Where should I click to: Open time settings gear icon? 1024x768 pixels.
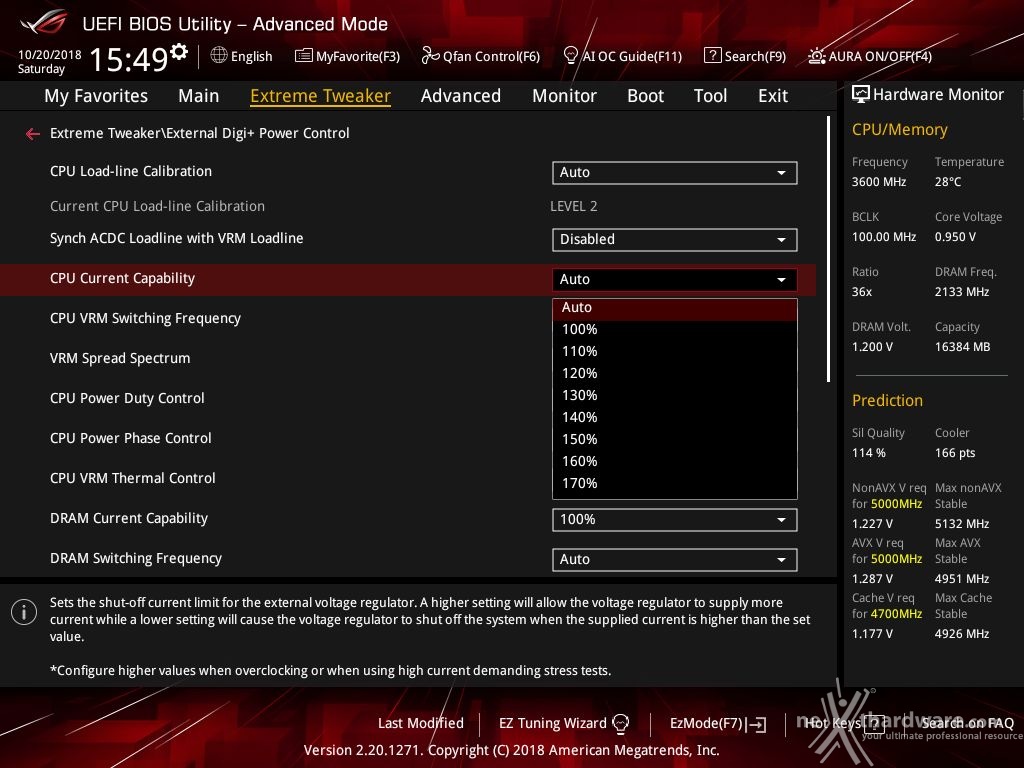[179, 51]
